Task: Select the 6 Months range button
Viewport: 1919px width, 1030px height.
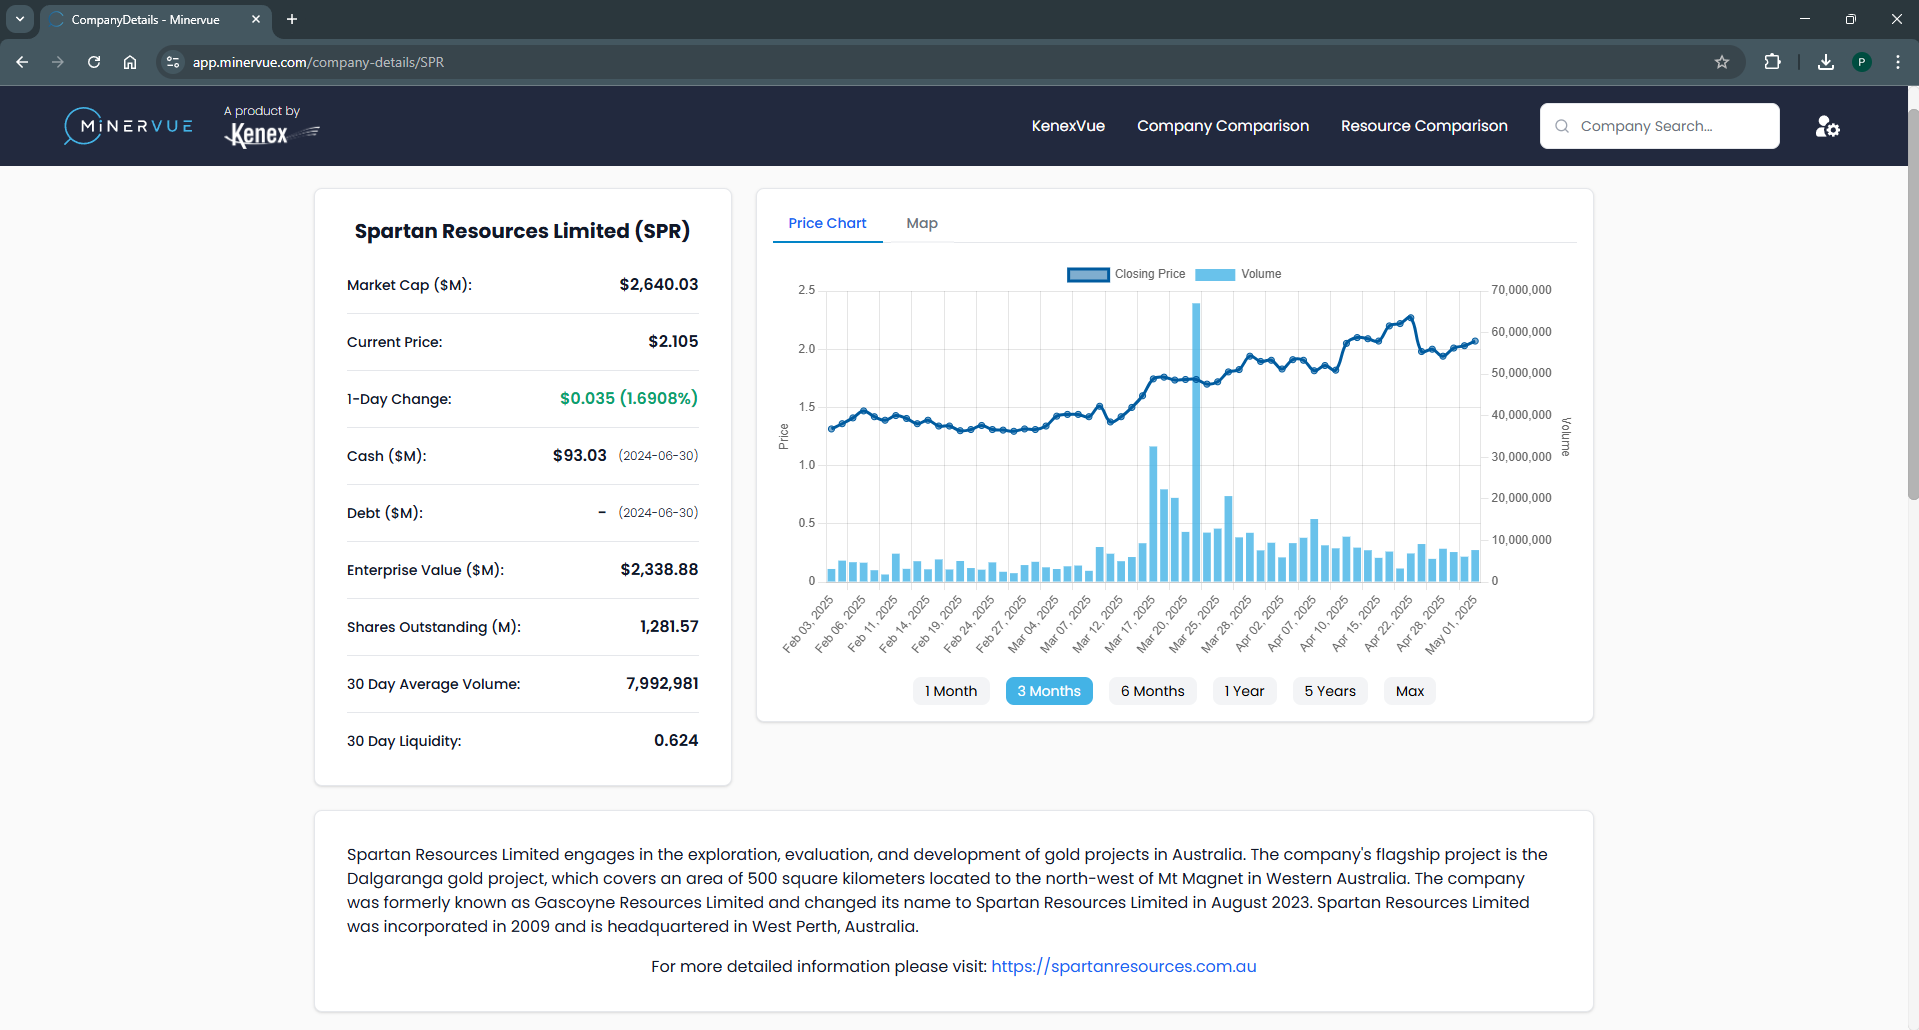Action: point(1152,691)
